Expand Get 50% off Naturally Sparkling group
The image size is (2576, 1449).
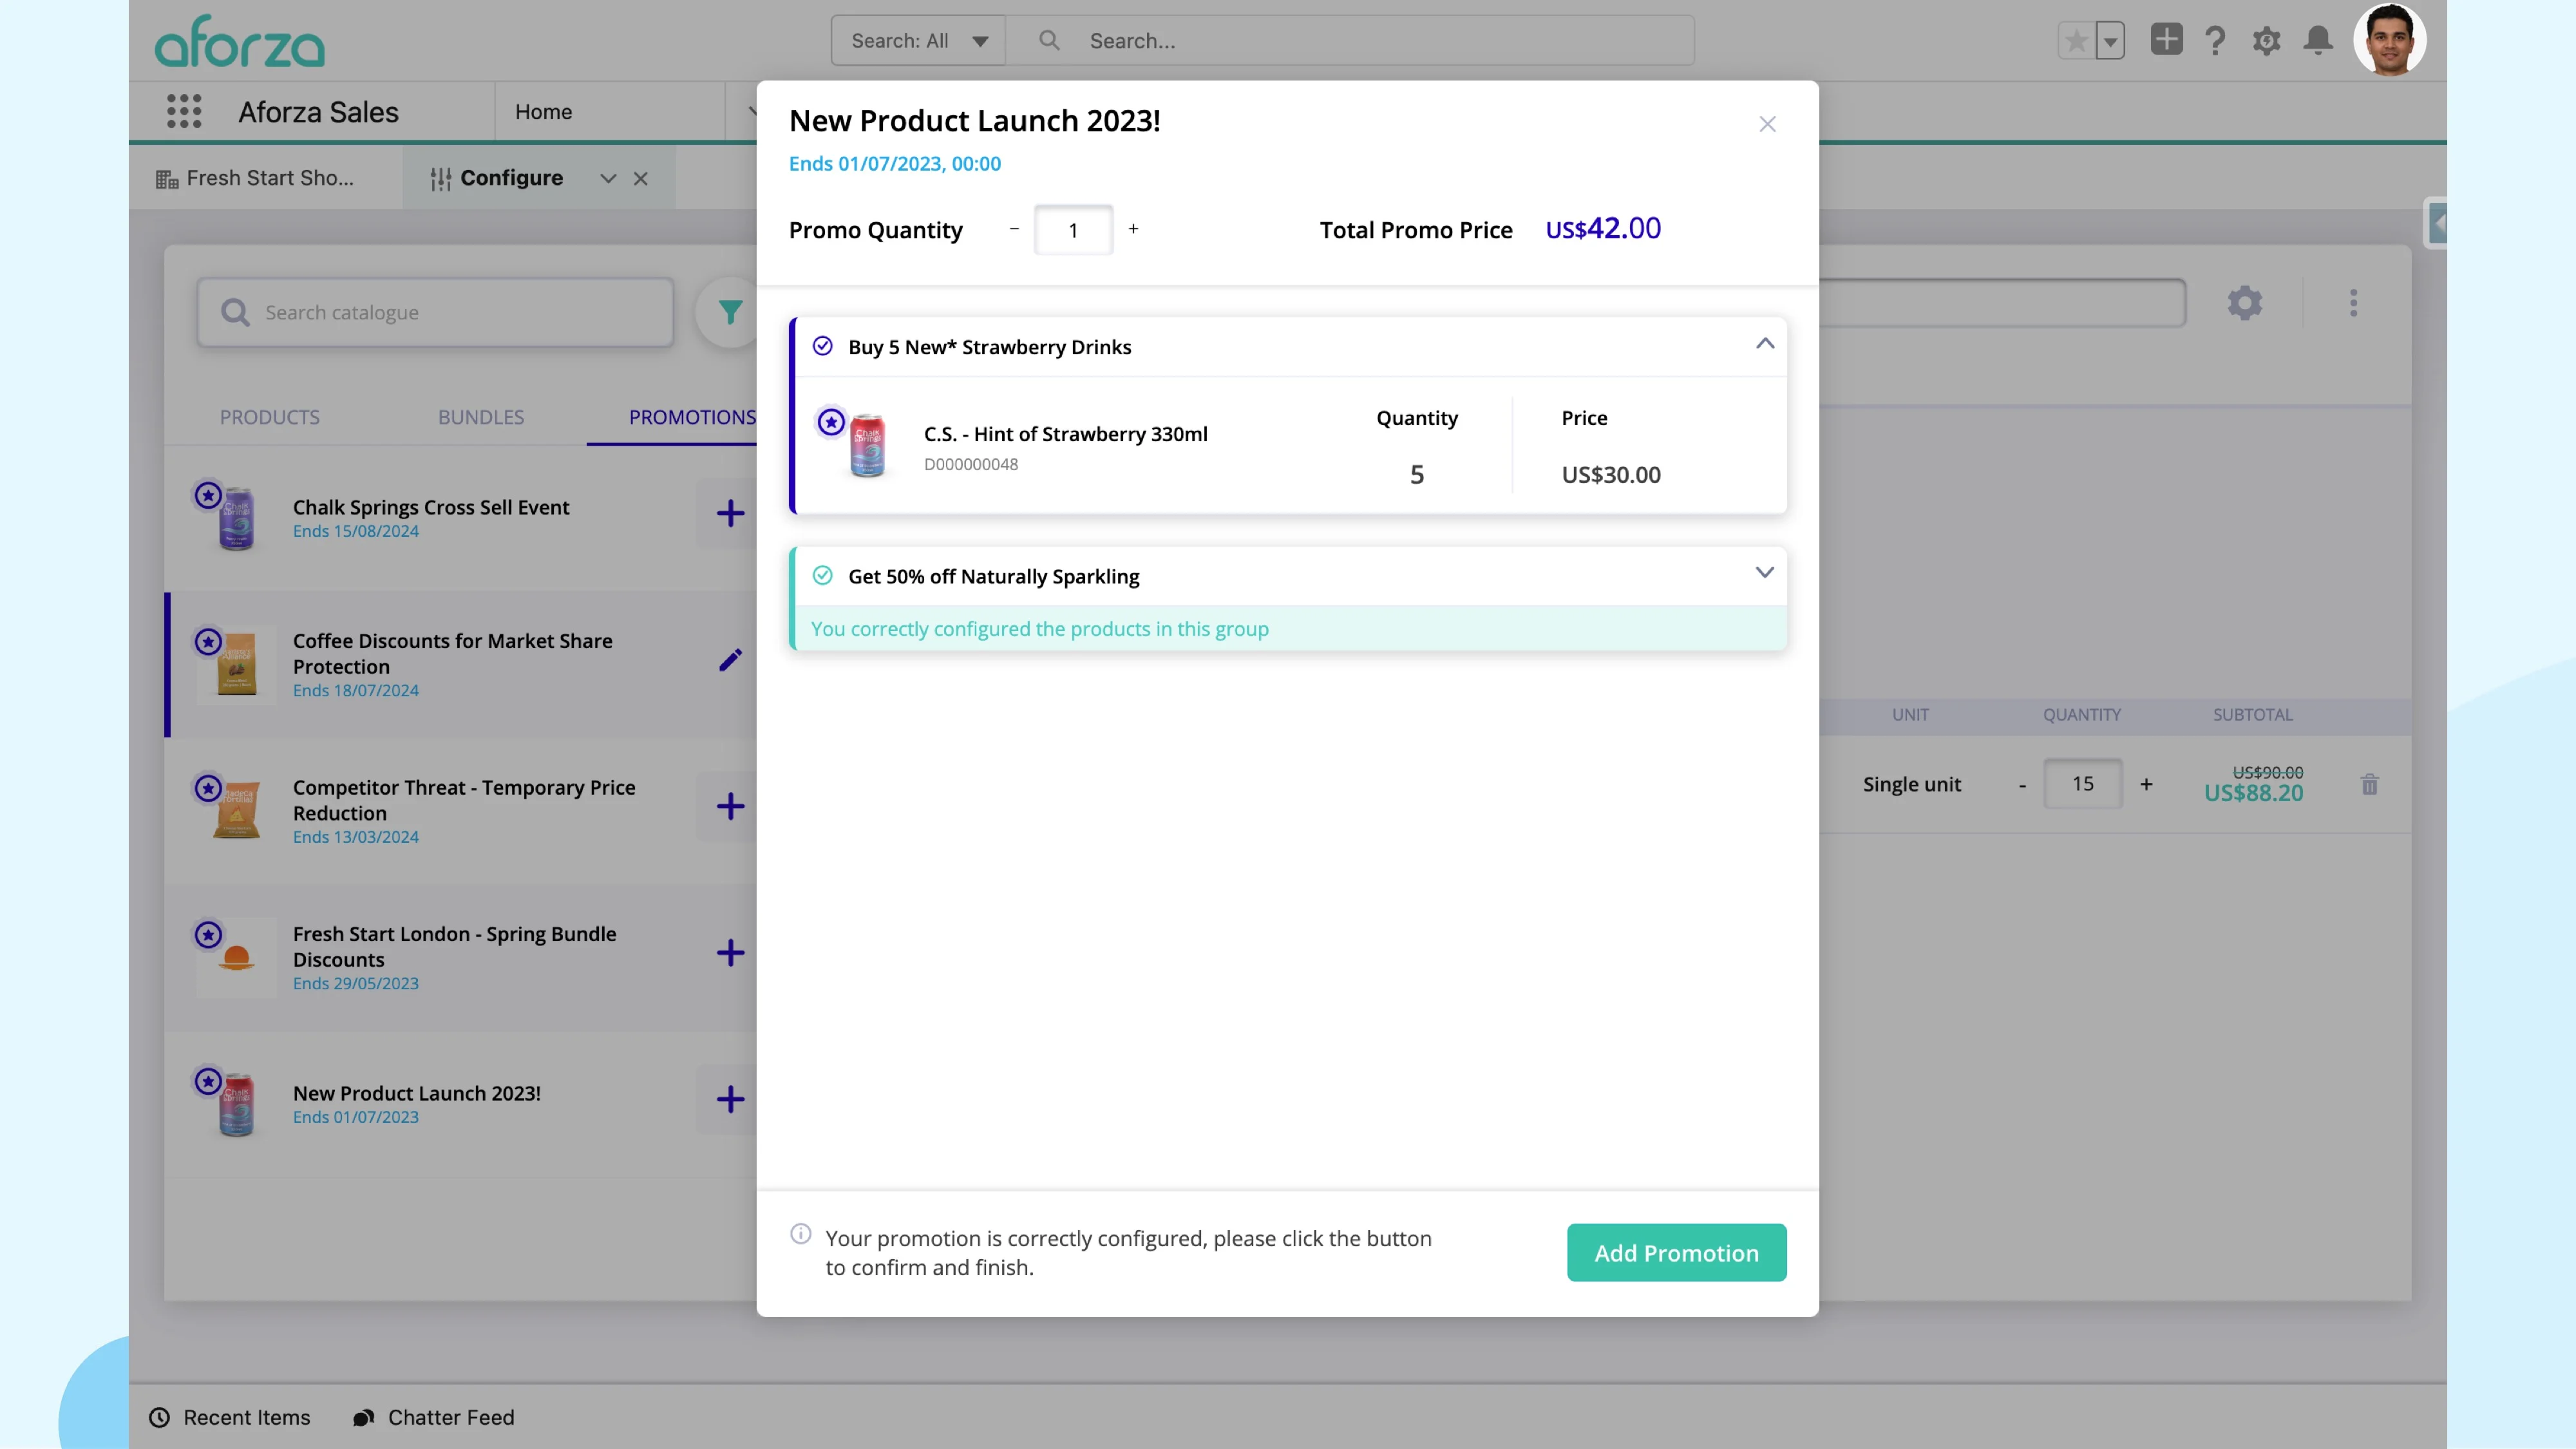(1764, 573)
